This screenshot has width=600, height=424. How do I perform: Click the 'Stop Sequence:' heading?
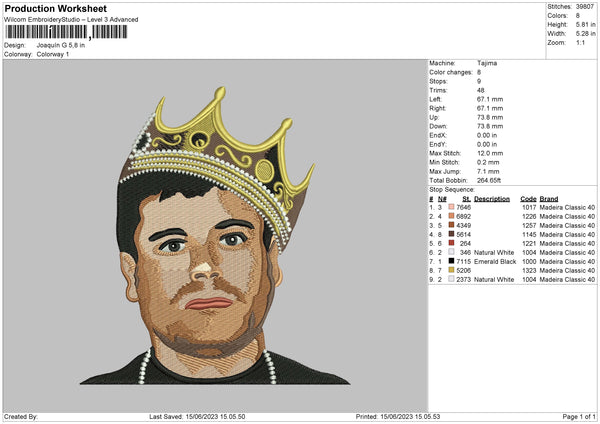click(x=452, y=190)
